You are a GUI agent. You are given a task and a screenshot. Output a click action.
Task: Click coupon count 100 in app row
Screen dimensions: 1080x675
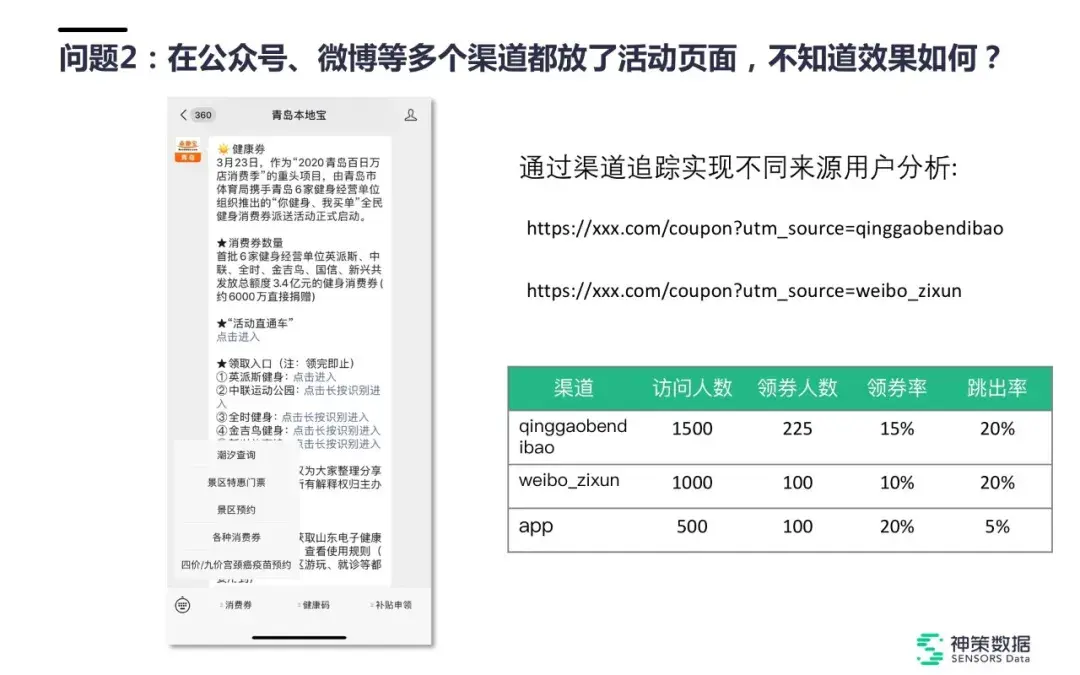point(797,527)
